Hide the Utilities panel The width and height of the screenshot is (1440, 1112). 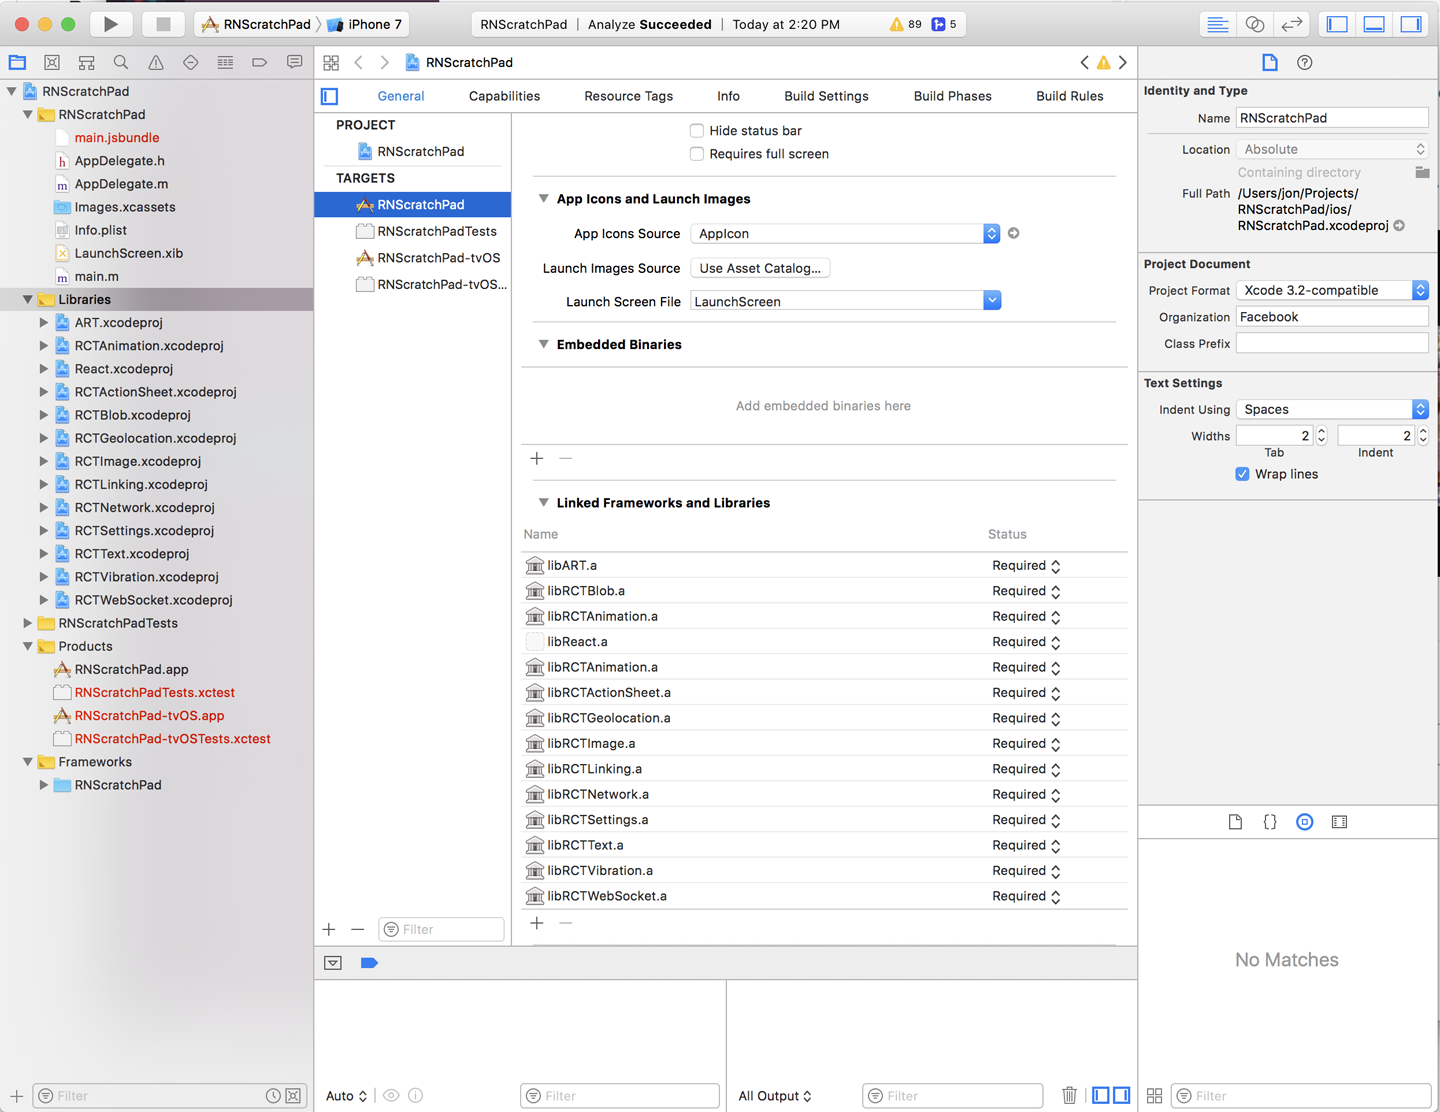(1410, 24)
